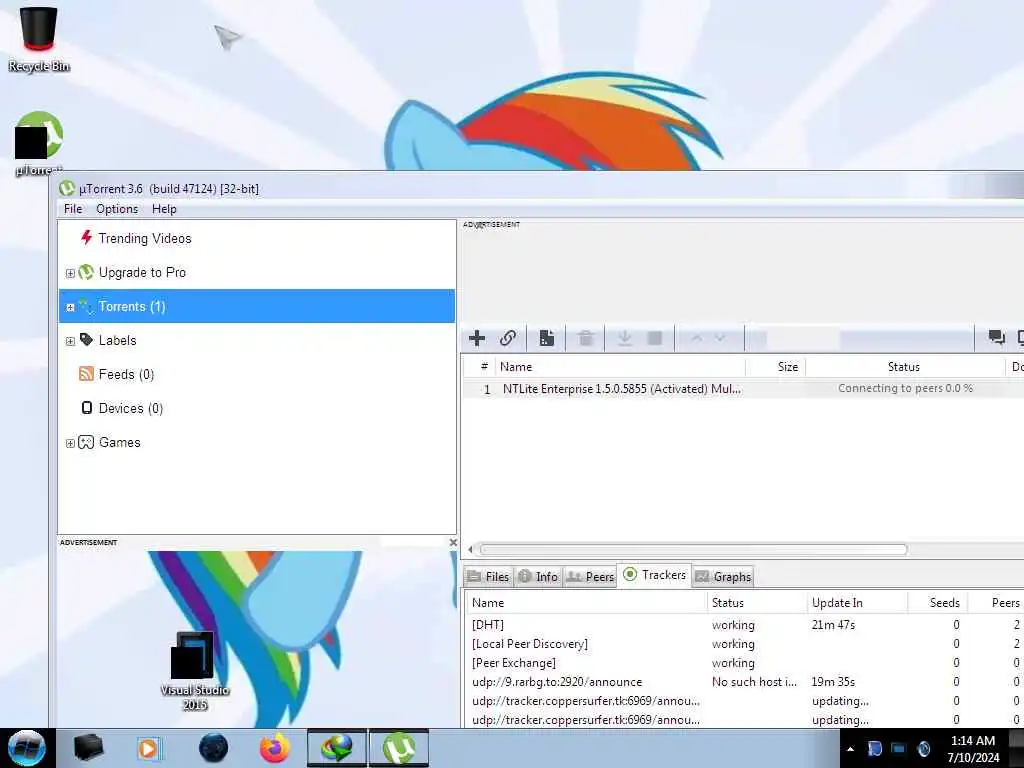Sort trackers by Update In column
Screen dimensions: 1024x768
[857, 603]
